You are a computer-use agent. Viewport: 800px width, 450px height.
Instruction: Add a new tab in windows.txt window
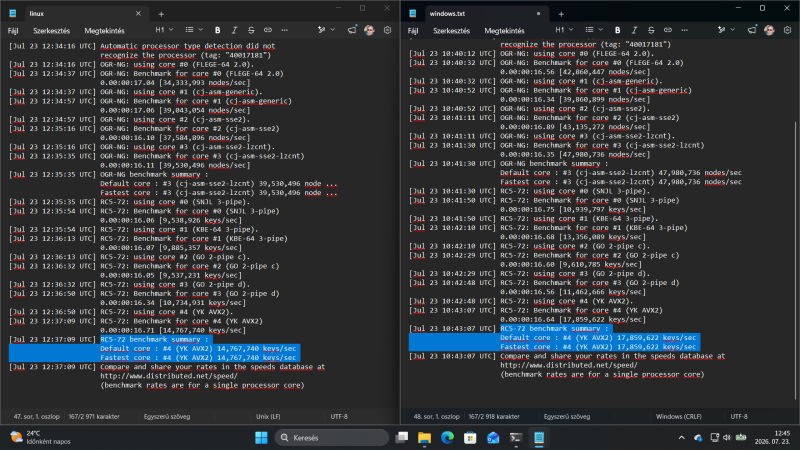tap(561, 14)
